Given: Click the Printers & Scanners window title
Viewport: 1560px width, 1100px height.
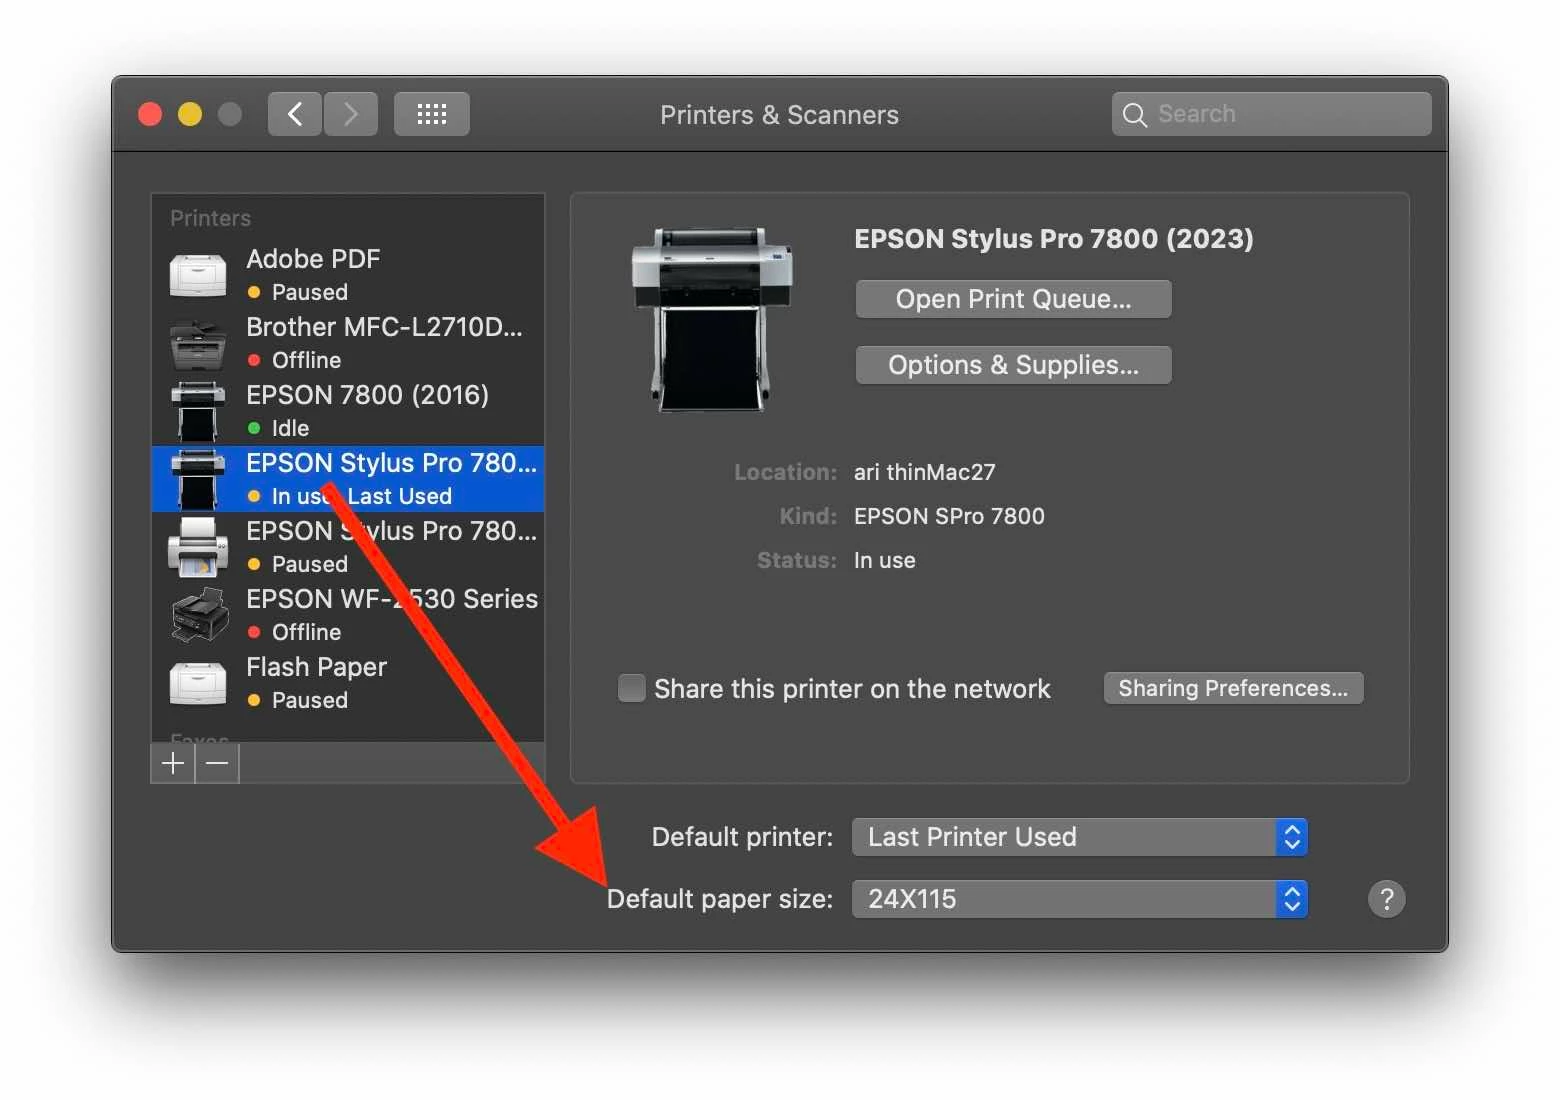Looking at the screenshot, I should pos(779,115).
